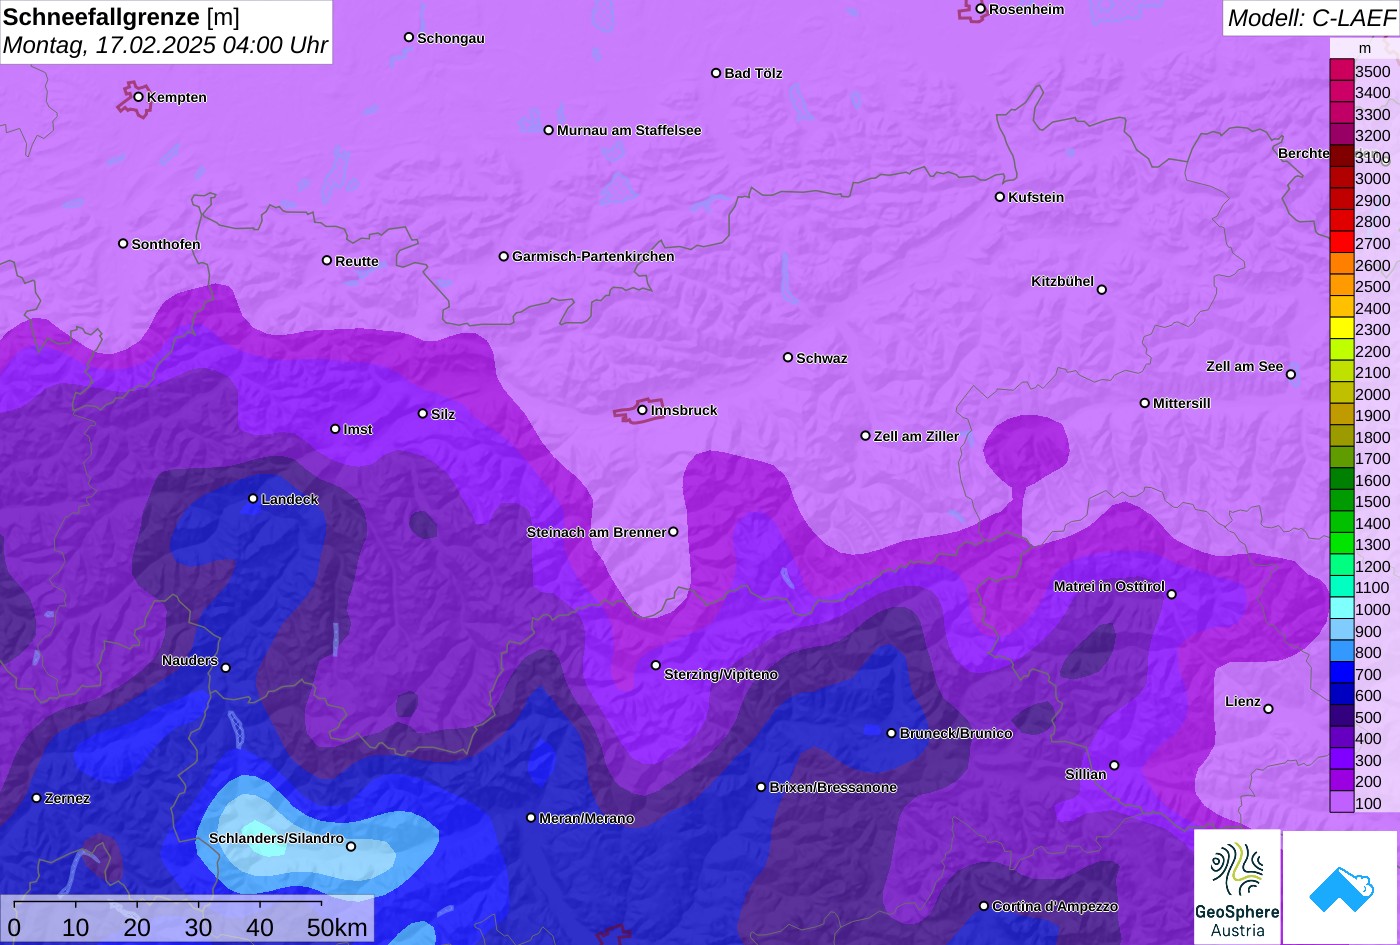Image resolution: width=1400 pixels, height=945 pixels.
Task: Click the Cortina d'Ampezzo location dot
Action: (x=984, y=906)
